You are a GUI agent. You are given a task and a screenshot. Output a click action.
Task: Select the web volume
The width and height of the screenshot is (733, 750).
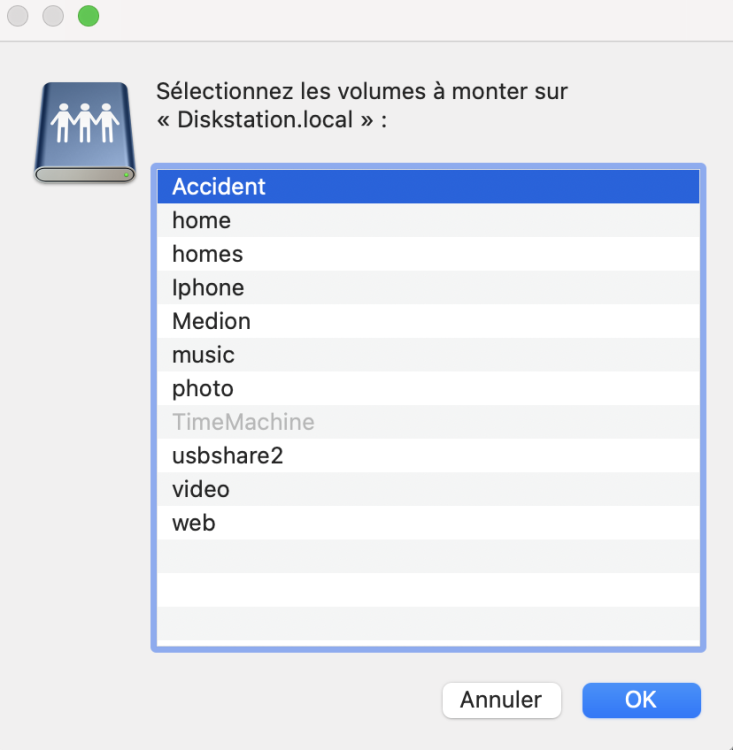click(x=194, y=523)
